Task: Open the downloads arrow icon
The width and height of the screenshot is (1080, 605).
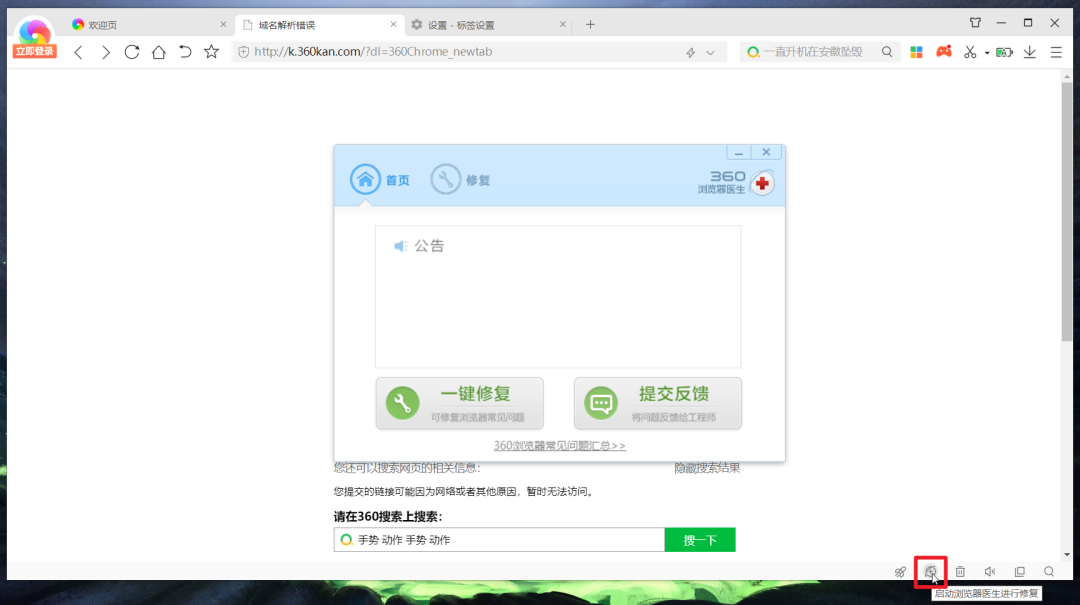Action: pyautogui.click(x=1030, y=52)
